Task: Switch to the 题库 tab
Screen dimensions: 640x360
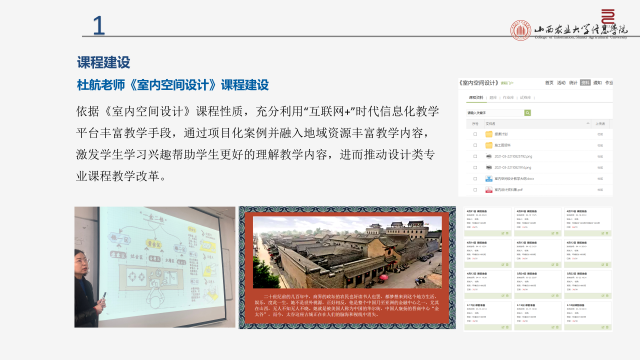Action: pos(493,98)
